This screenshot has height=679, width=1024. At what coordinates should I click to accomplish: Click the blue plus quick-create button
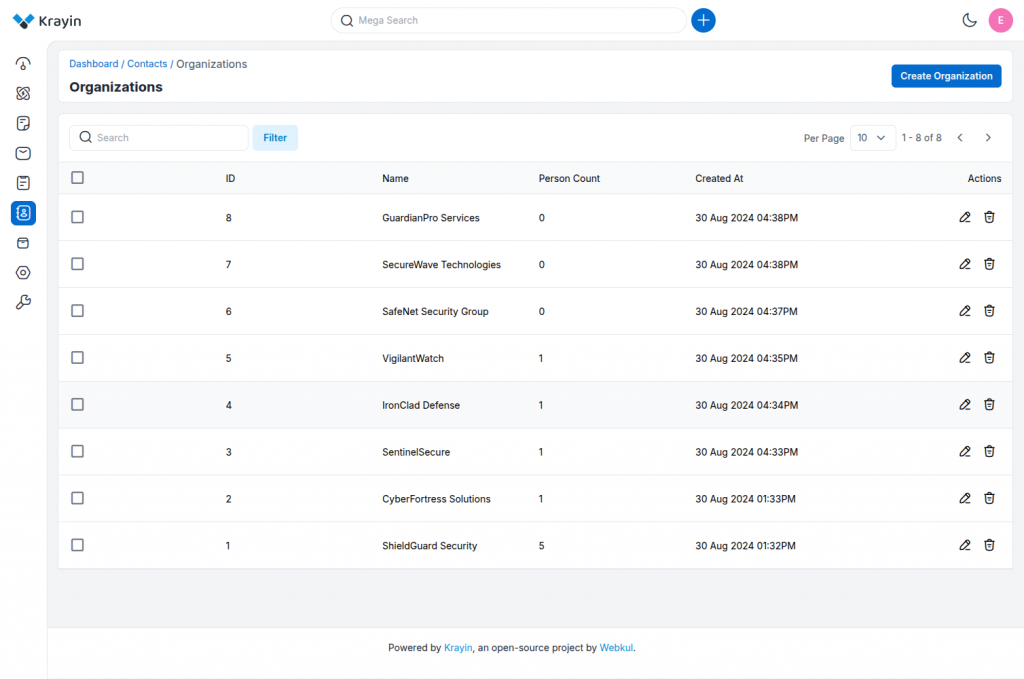click(x=703, y=20)
